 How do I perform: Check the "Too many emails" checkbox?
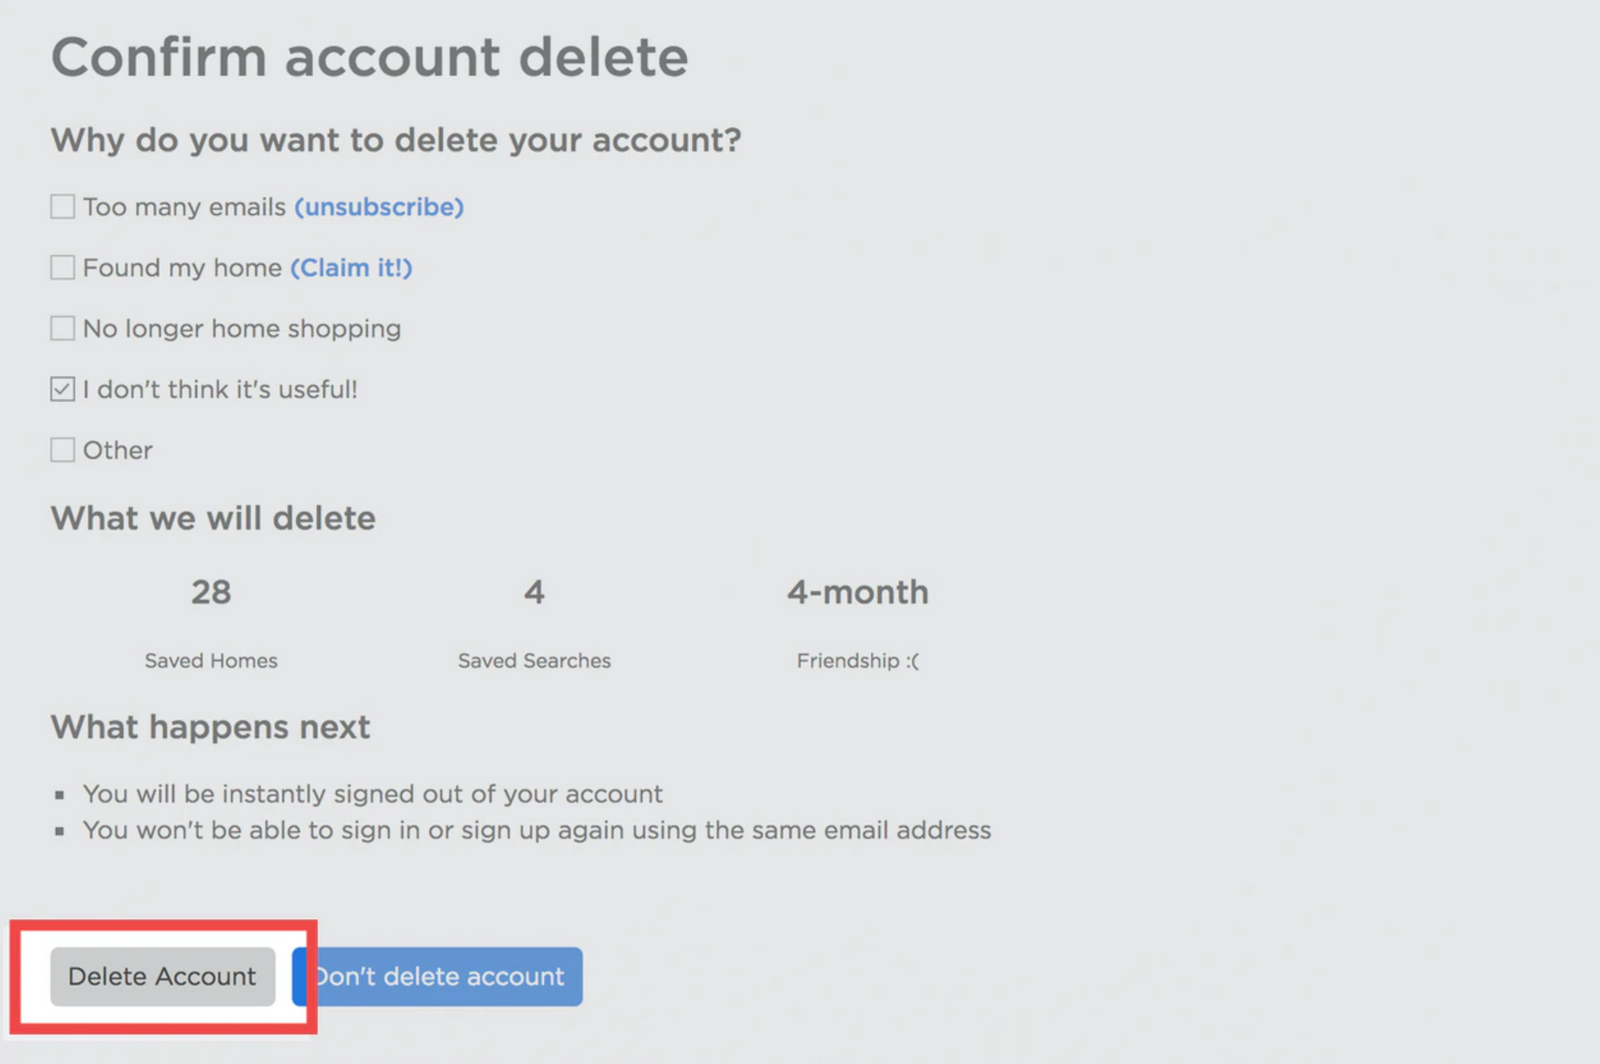[x=62, y=206]
